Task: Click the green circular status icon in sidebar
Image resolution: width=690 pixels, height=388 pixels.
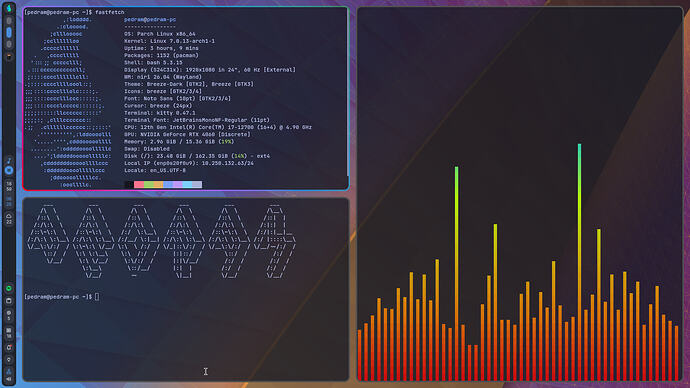Action: pos(9,289)
